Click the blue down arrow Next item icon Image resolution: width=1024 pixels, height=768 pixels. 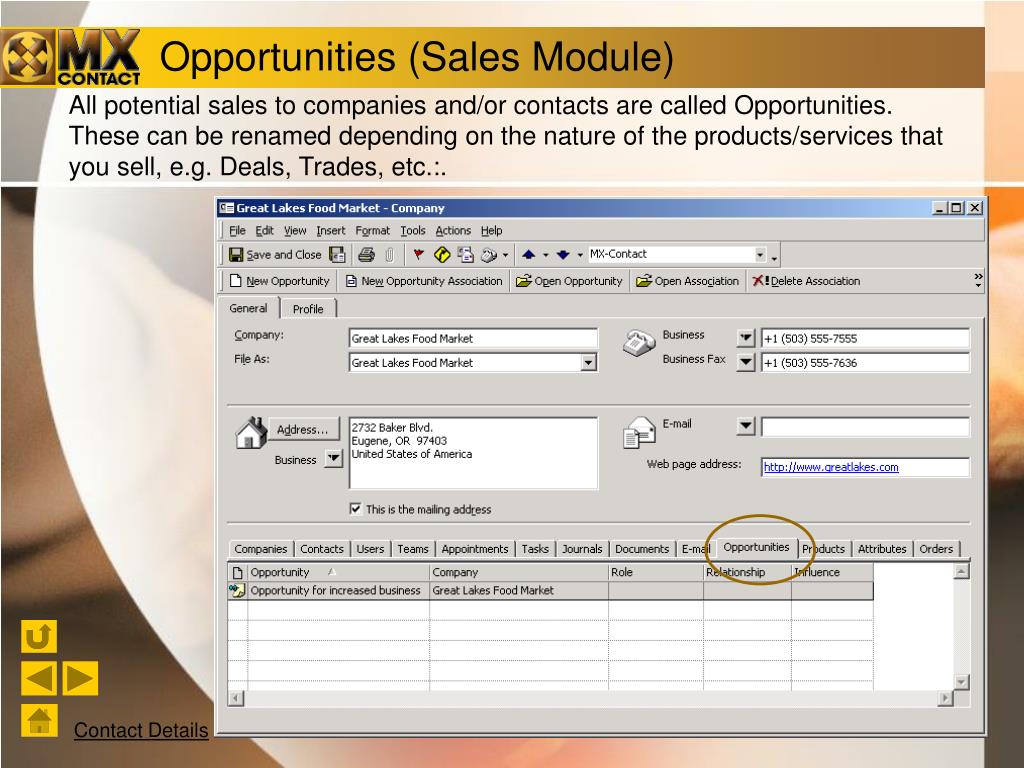pyautogui.click(x=563, y=255)
